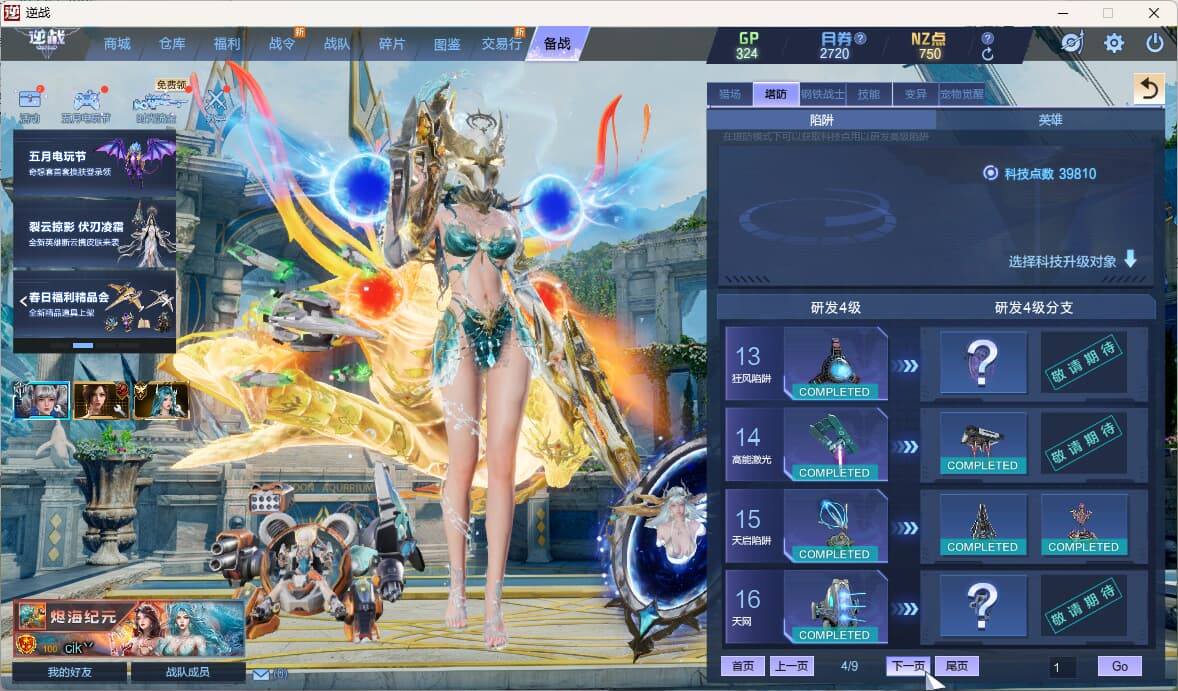Screen dimensions: 1178x691
Task: Focus the page number input field
Action: [x=1062, y=667]
